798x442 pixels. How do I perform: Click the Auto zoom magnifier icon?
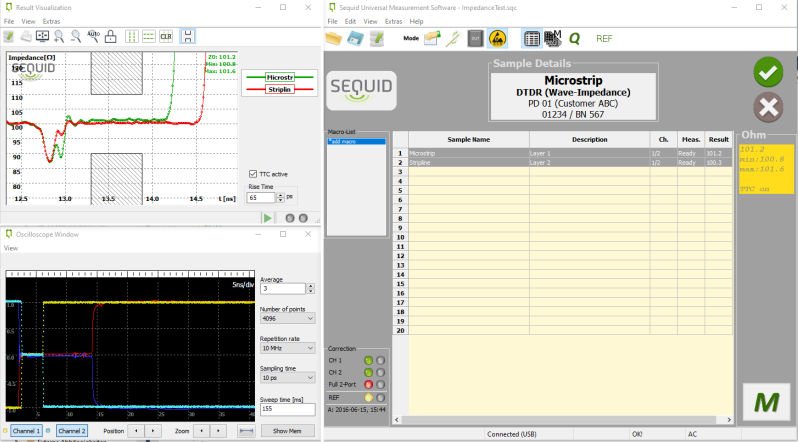tap(92, 37)
